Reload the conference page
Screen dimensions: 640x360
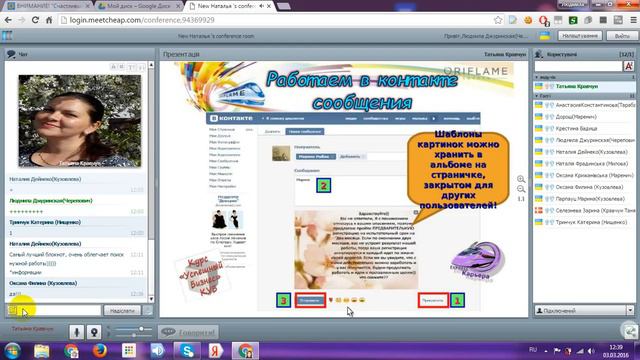pyautogui.click(x=35, y=20)
